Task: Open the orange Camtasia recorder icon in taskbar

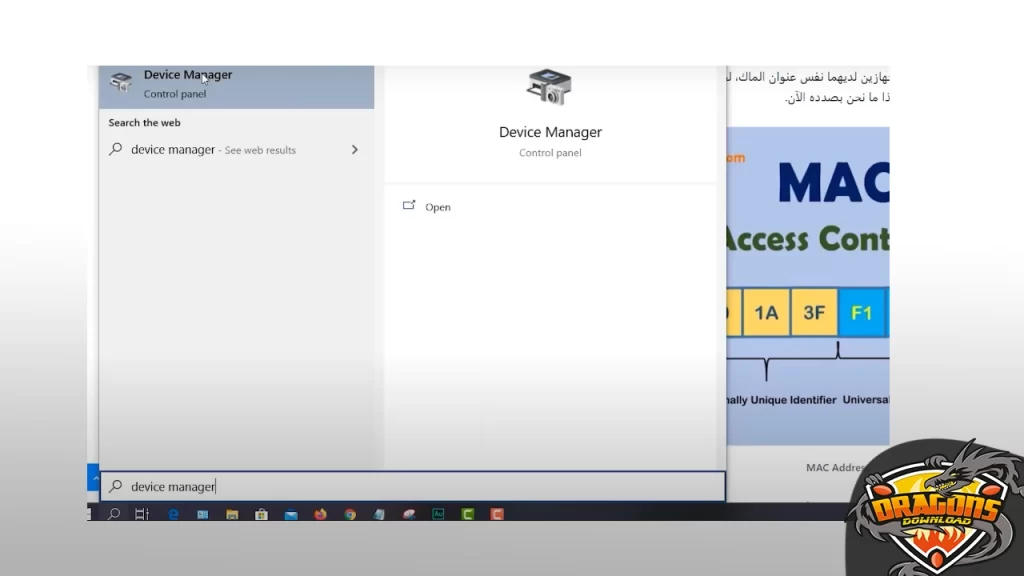Action: [496, 514]
